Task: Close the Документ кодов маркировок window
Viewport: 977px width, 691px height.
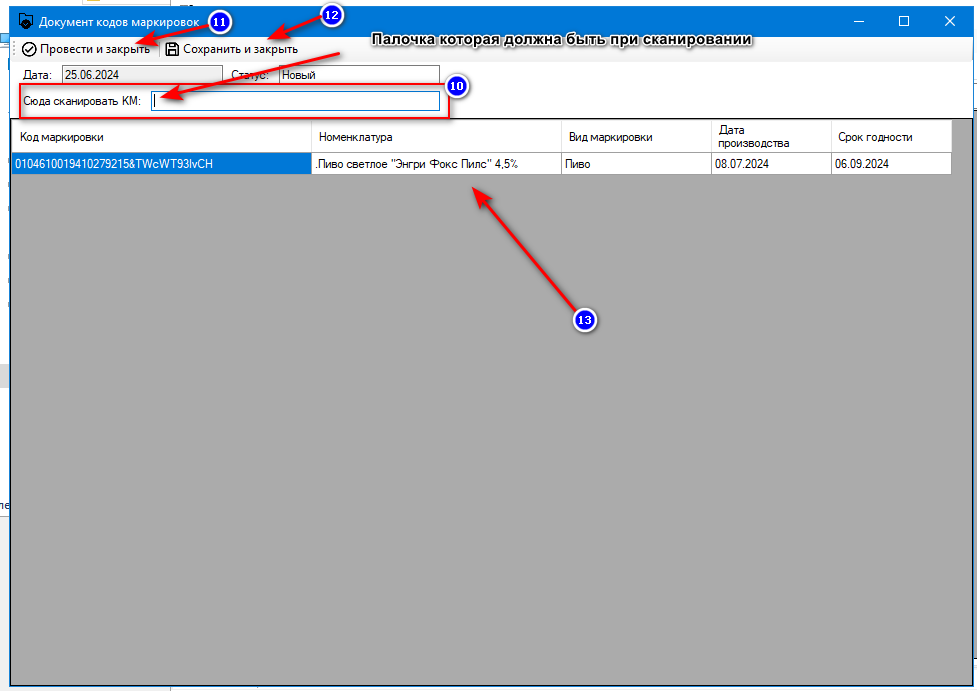Action: (x=949, y=20)
